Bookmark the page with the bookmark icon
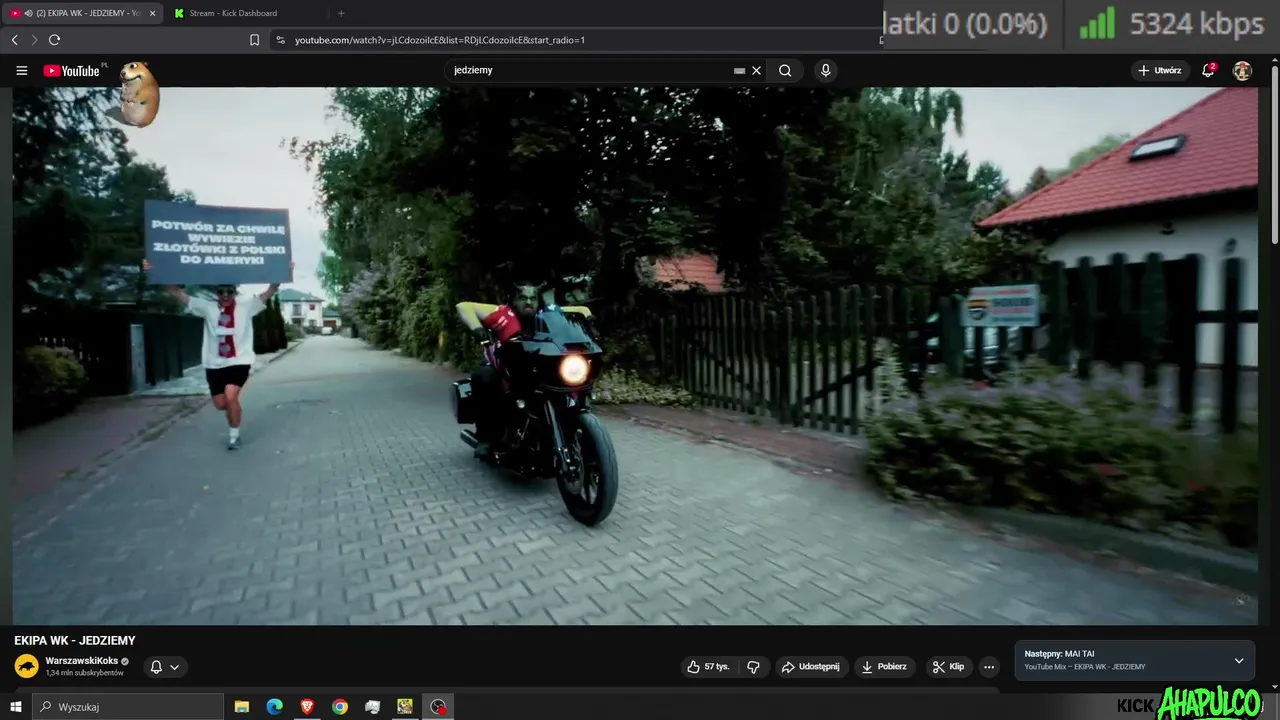The height and width of the screenshot is (720, 1280). click(x=254, y=40)
